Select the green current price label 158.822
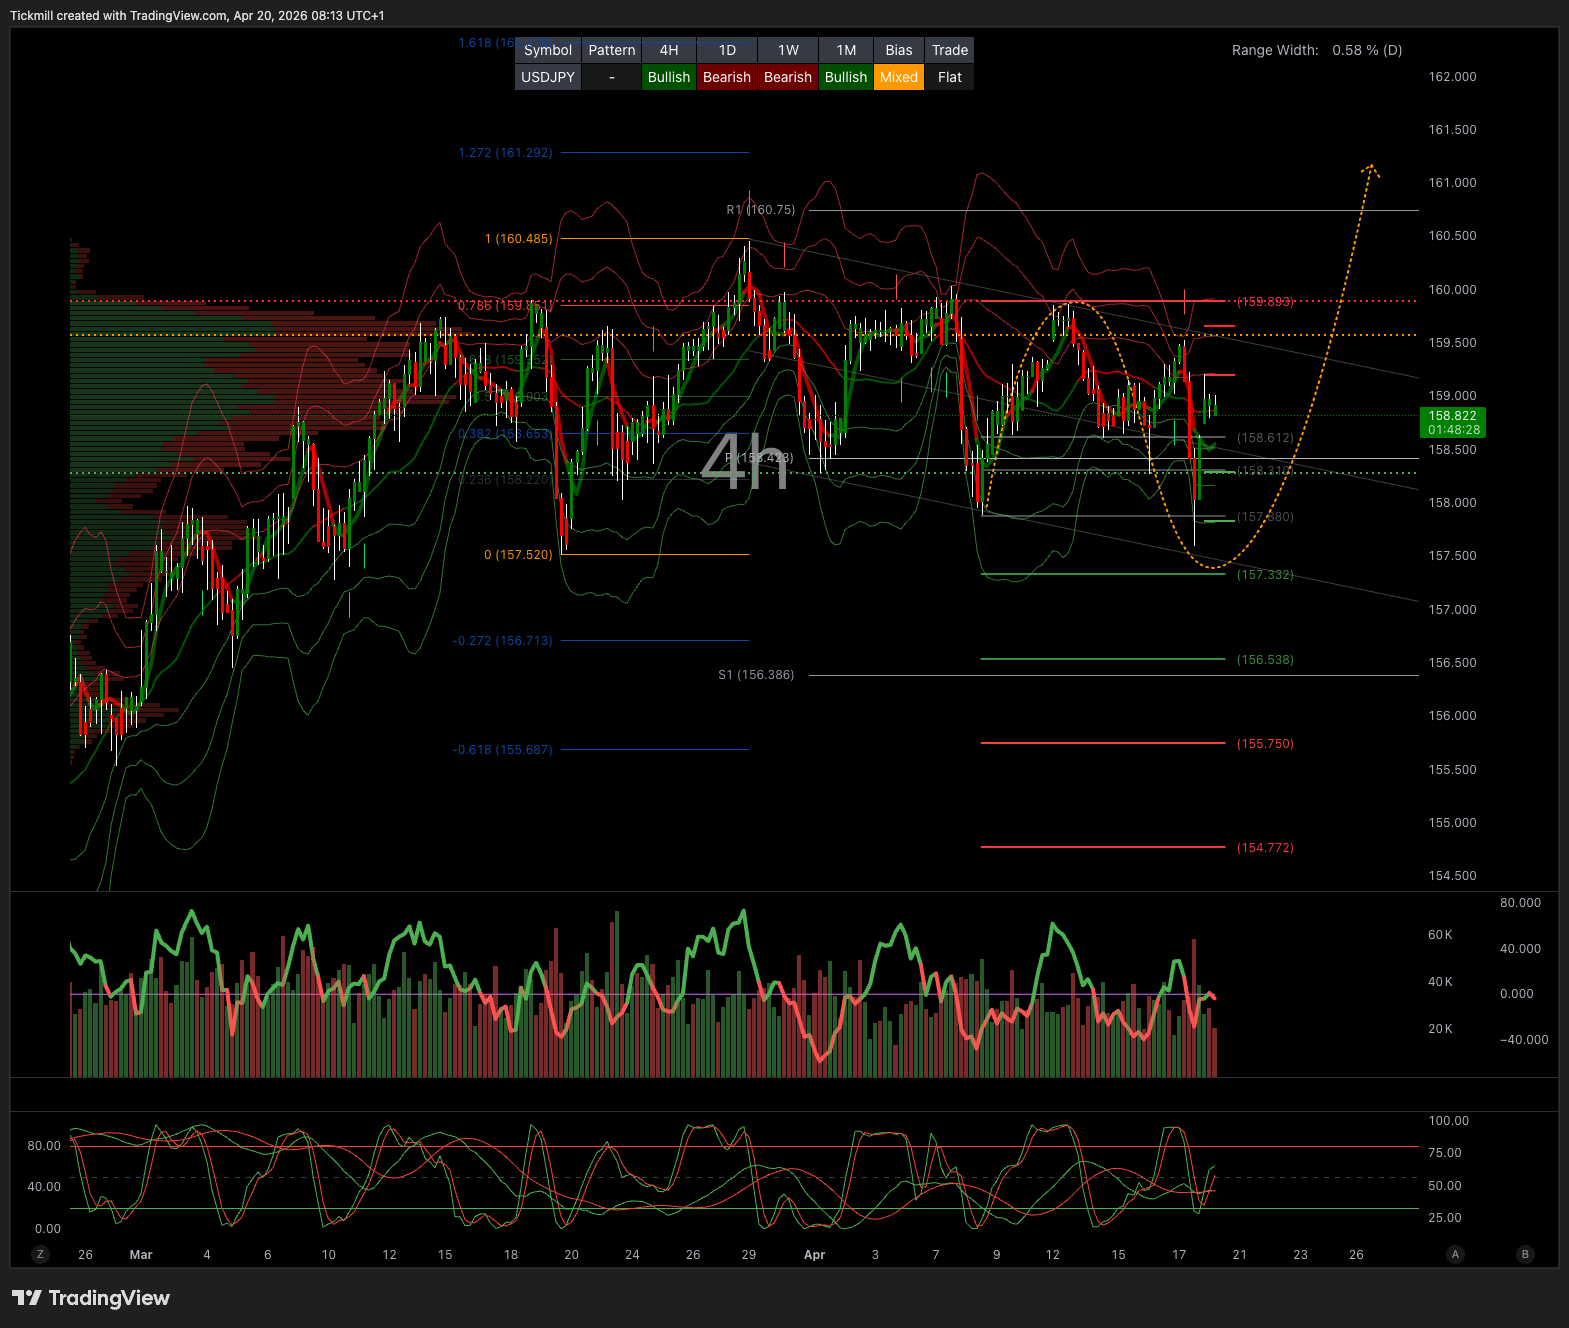This screenshot has width=1569, height=1328. click(1452, 422)
